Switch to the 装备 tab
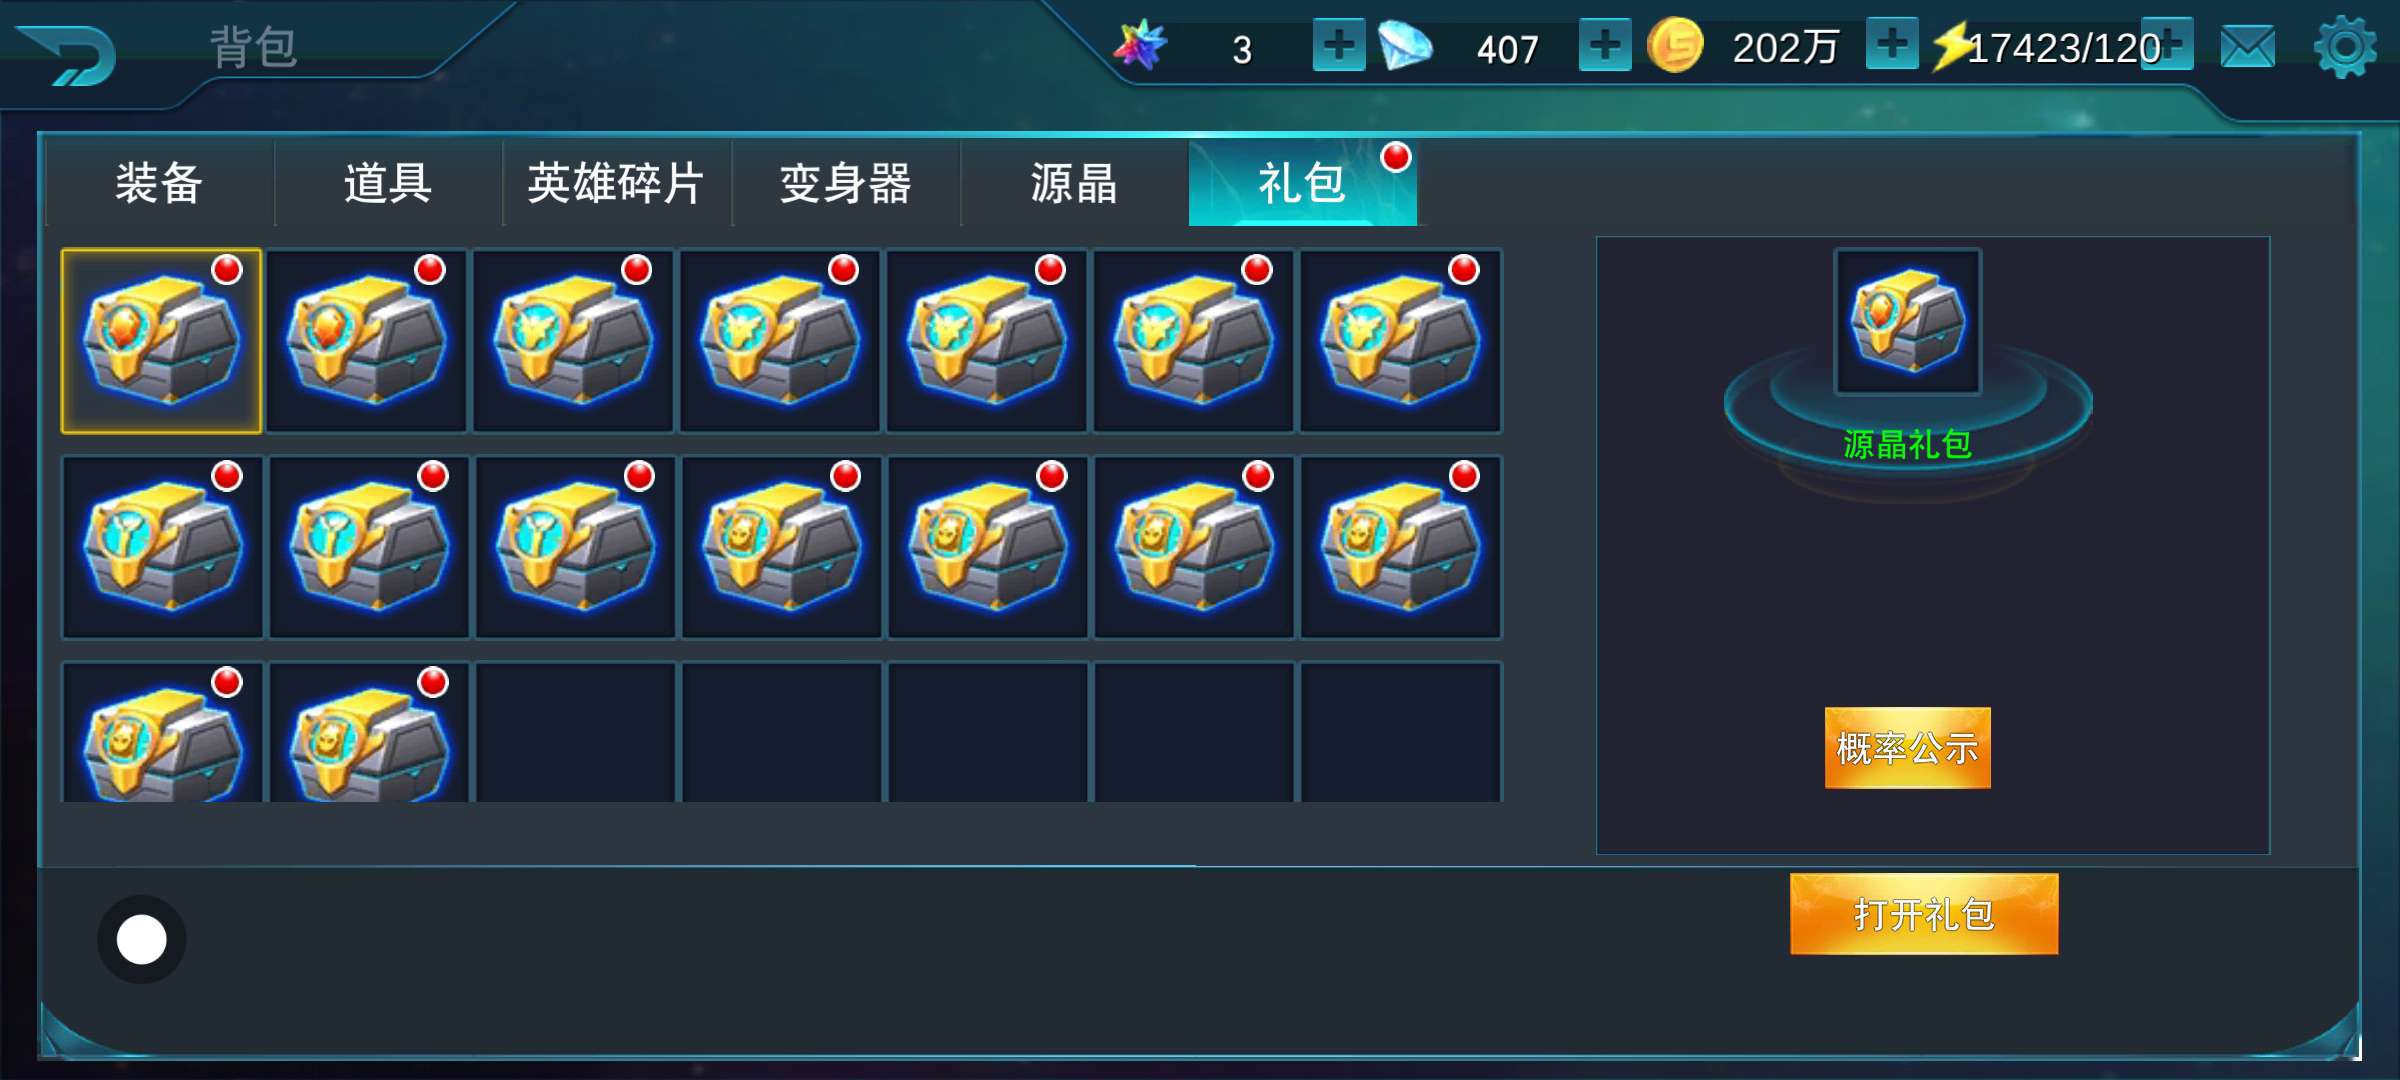Viewport: 2400px width, 1080px height. pyautogui.click(x=160, y=183)
